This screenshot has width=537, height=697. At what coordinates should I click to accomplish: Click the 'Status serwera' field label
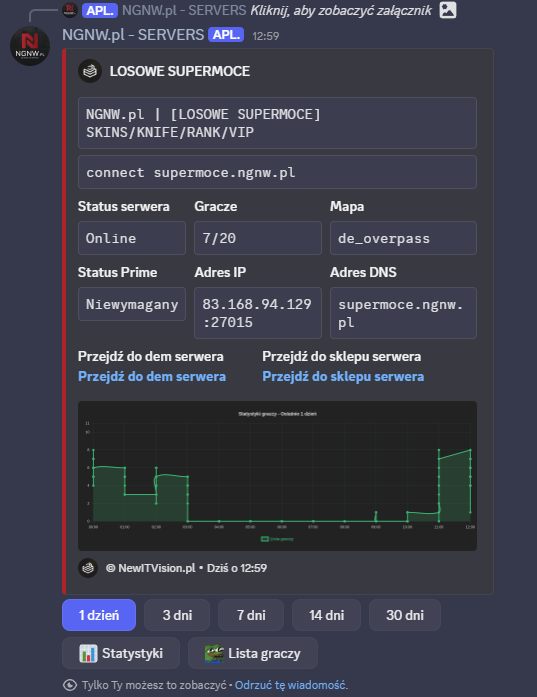point(124,206)
